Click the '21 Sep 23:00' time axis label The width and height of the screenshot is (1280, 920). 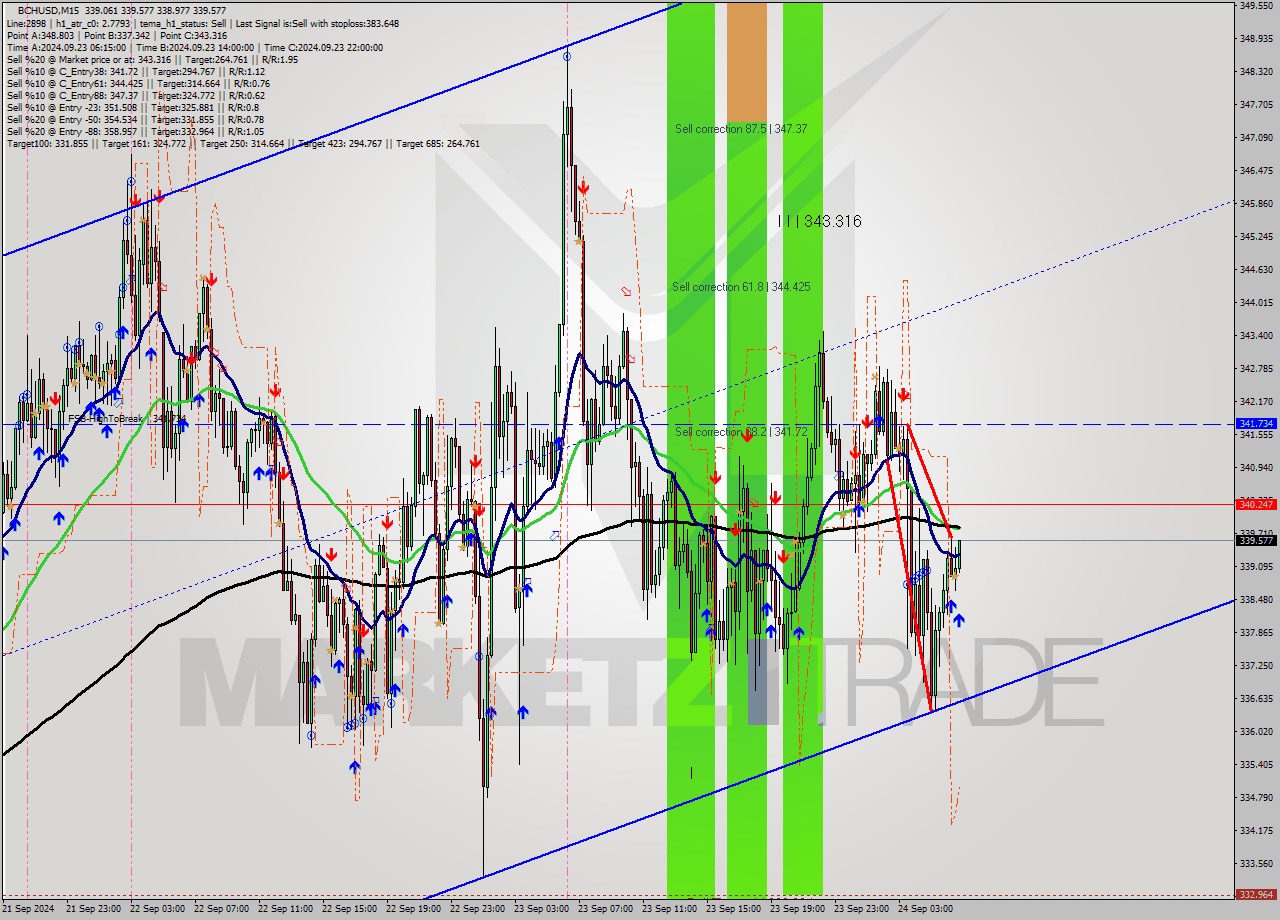[93, 909]
